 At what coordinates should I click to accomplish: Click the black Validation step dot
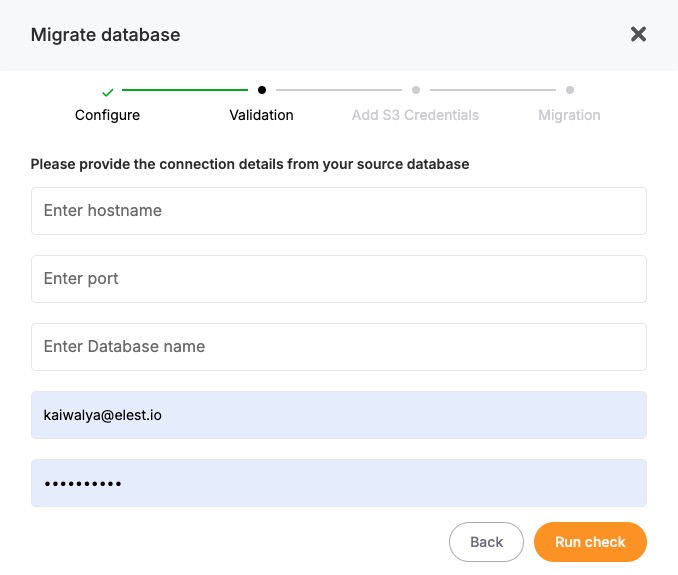tap(262, 90)
